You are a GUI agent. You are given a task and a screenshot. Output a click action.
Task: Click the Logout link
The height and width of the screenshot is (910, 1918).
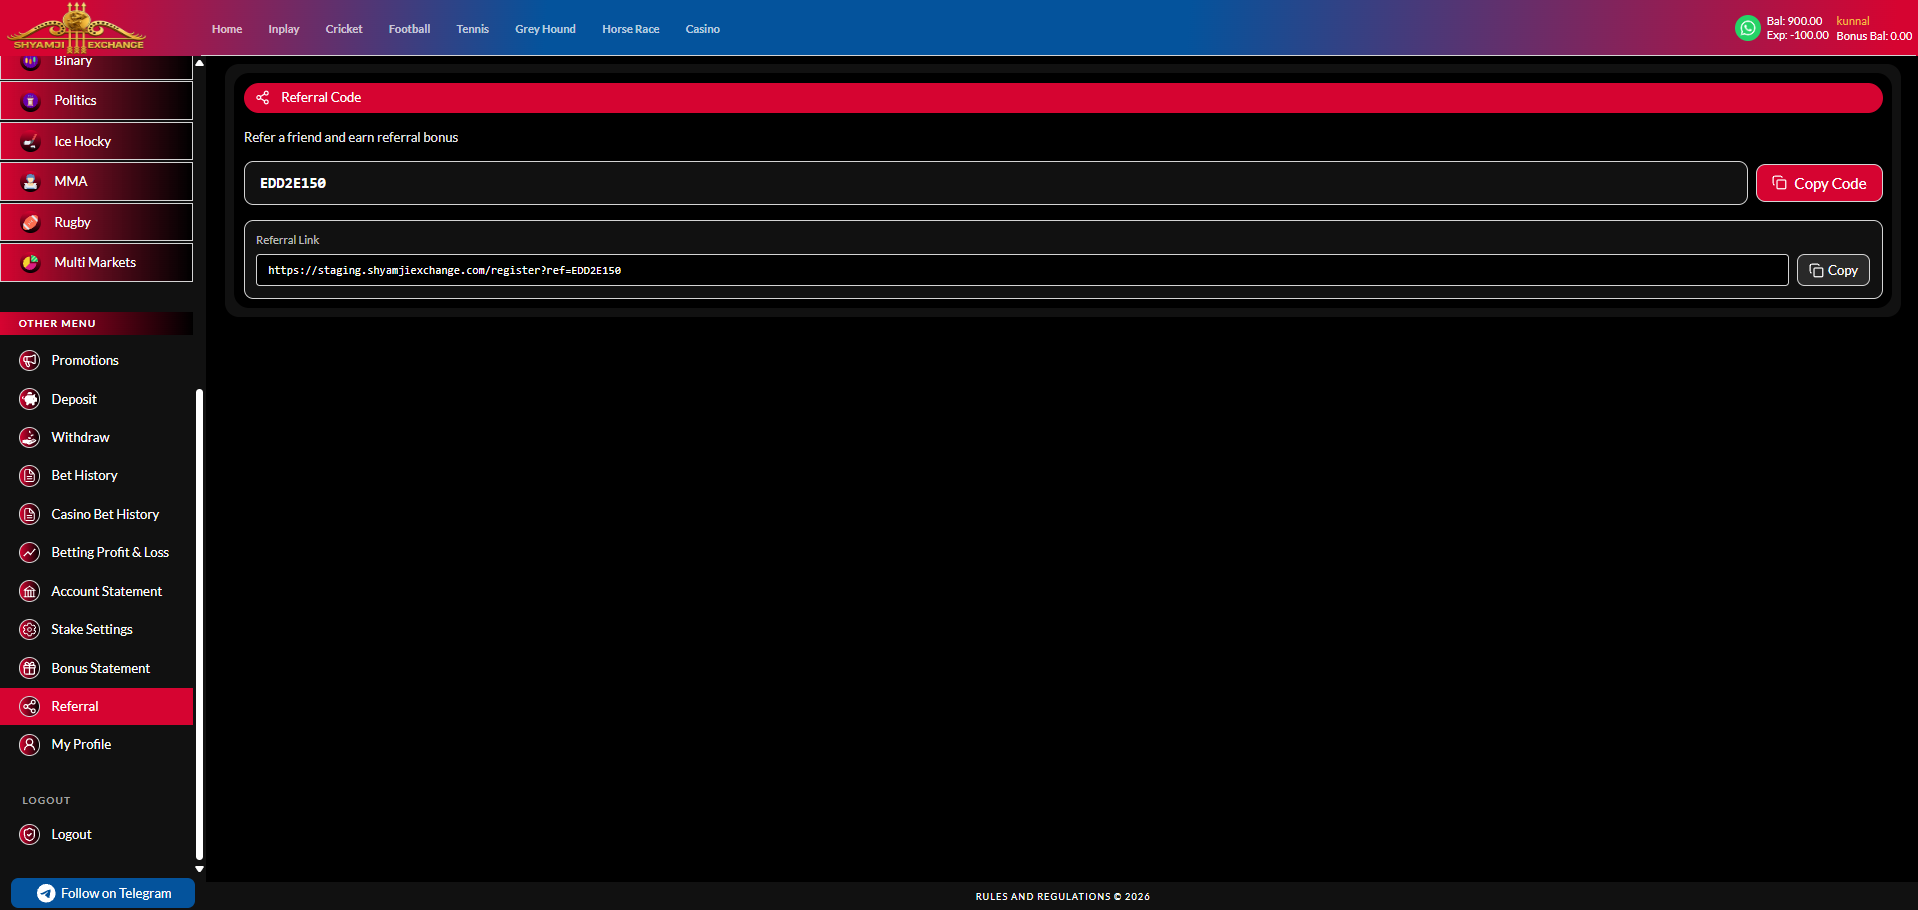(71, 834)
